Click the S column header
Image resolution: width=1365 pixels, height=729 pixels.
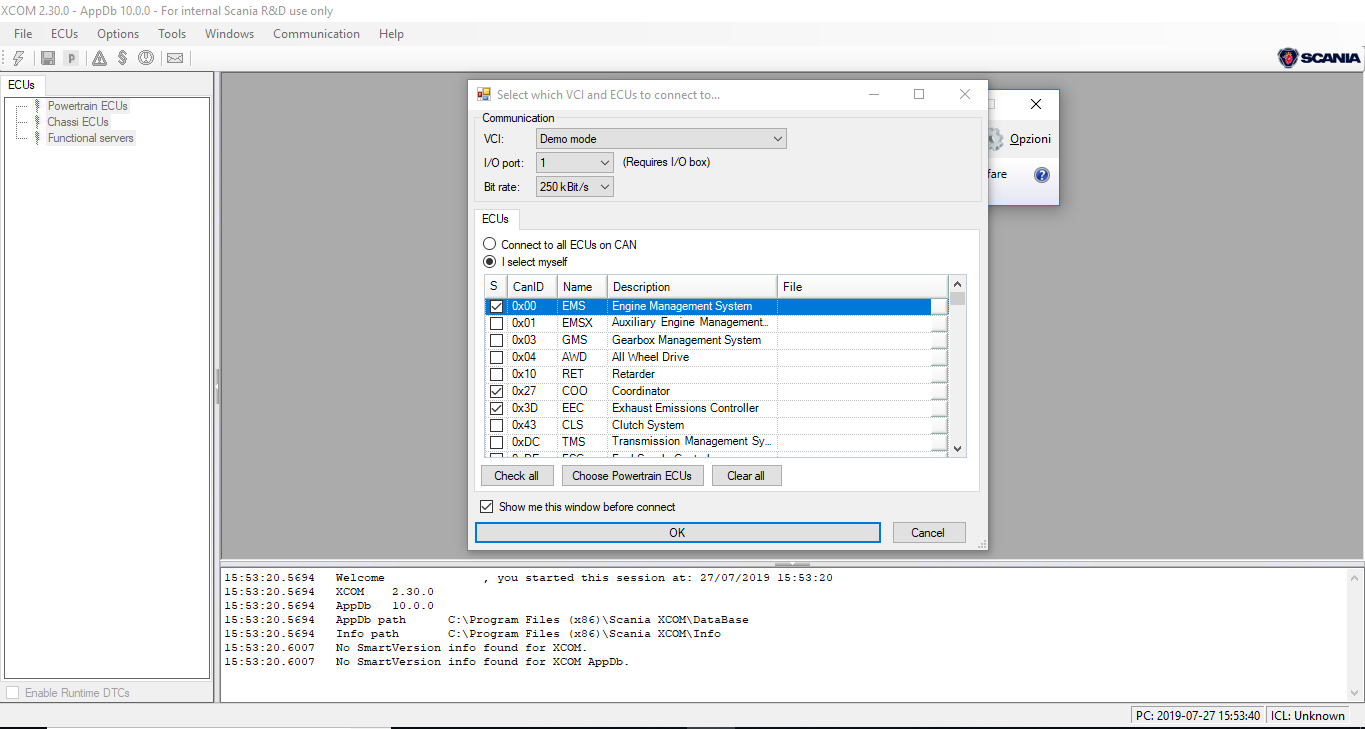(496, 287)
